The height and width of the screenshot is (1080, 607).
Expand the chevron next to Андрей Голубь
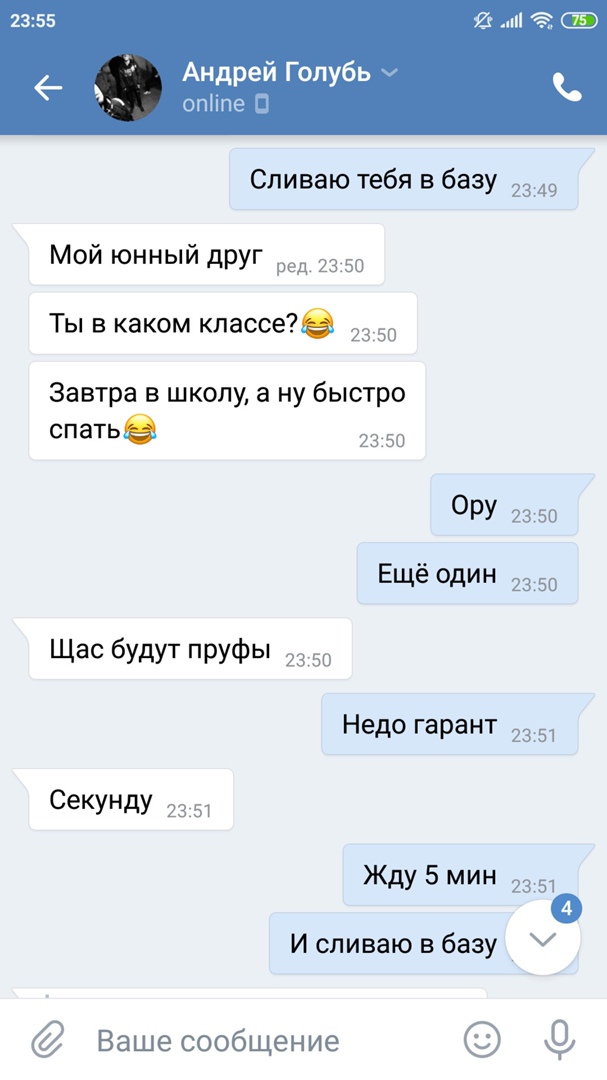[x=389, y=72]
